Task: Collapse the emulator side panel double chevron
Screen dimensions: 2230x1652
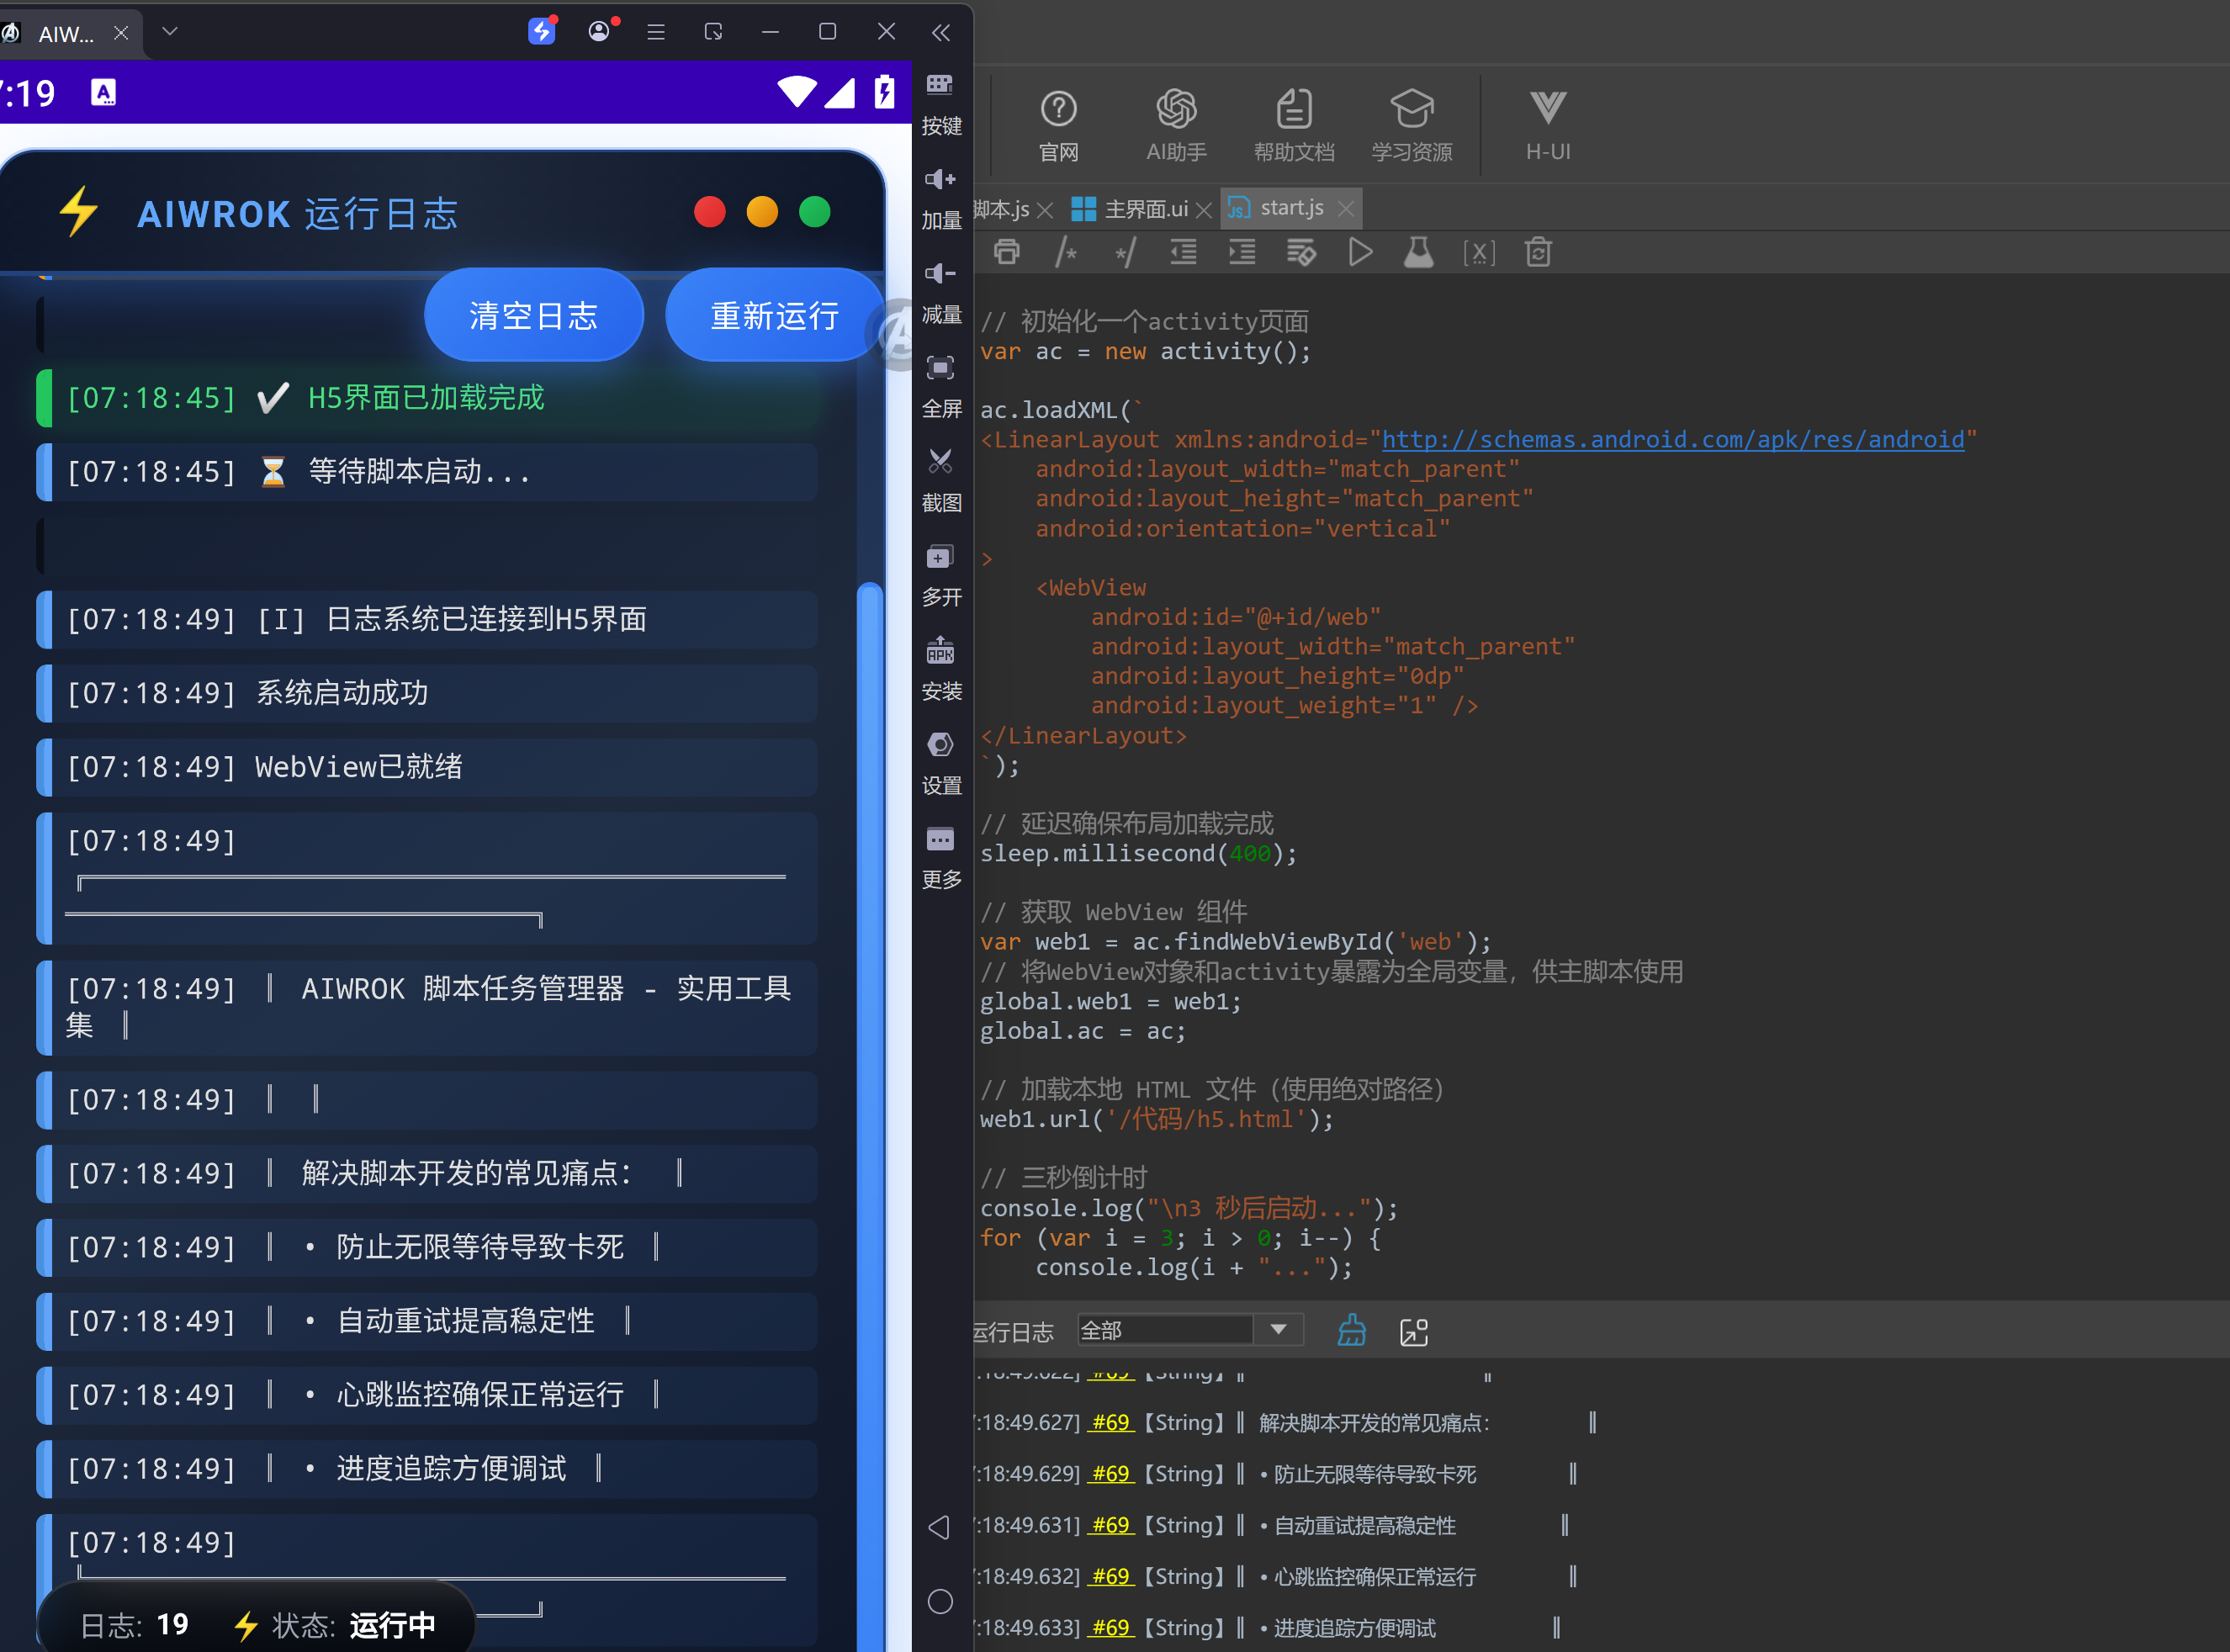Action: coord(941,33)
